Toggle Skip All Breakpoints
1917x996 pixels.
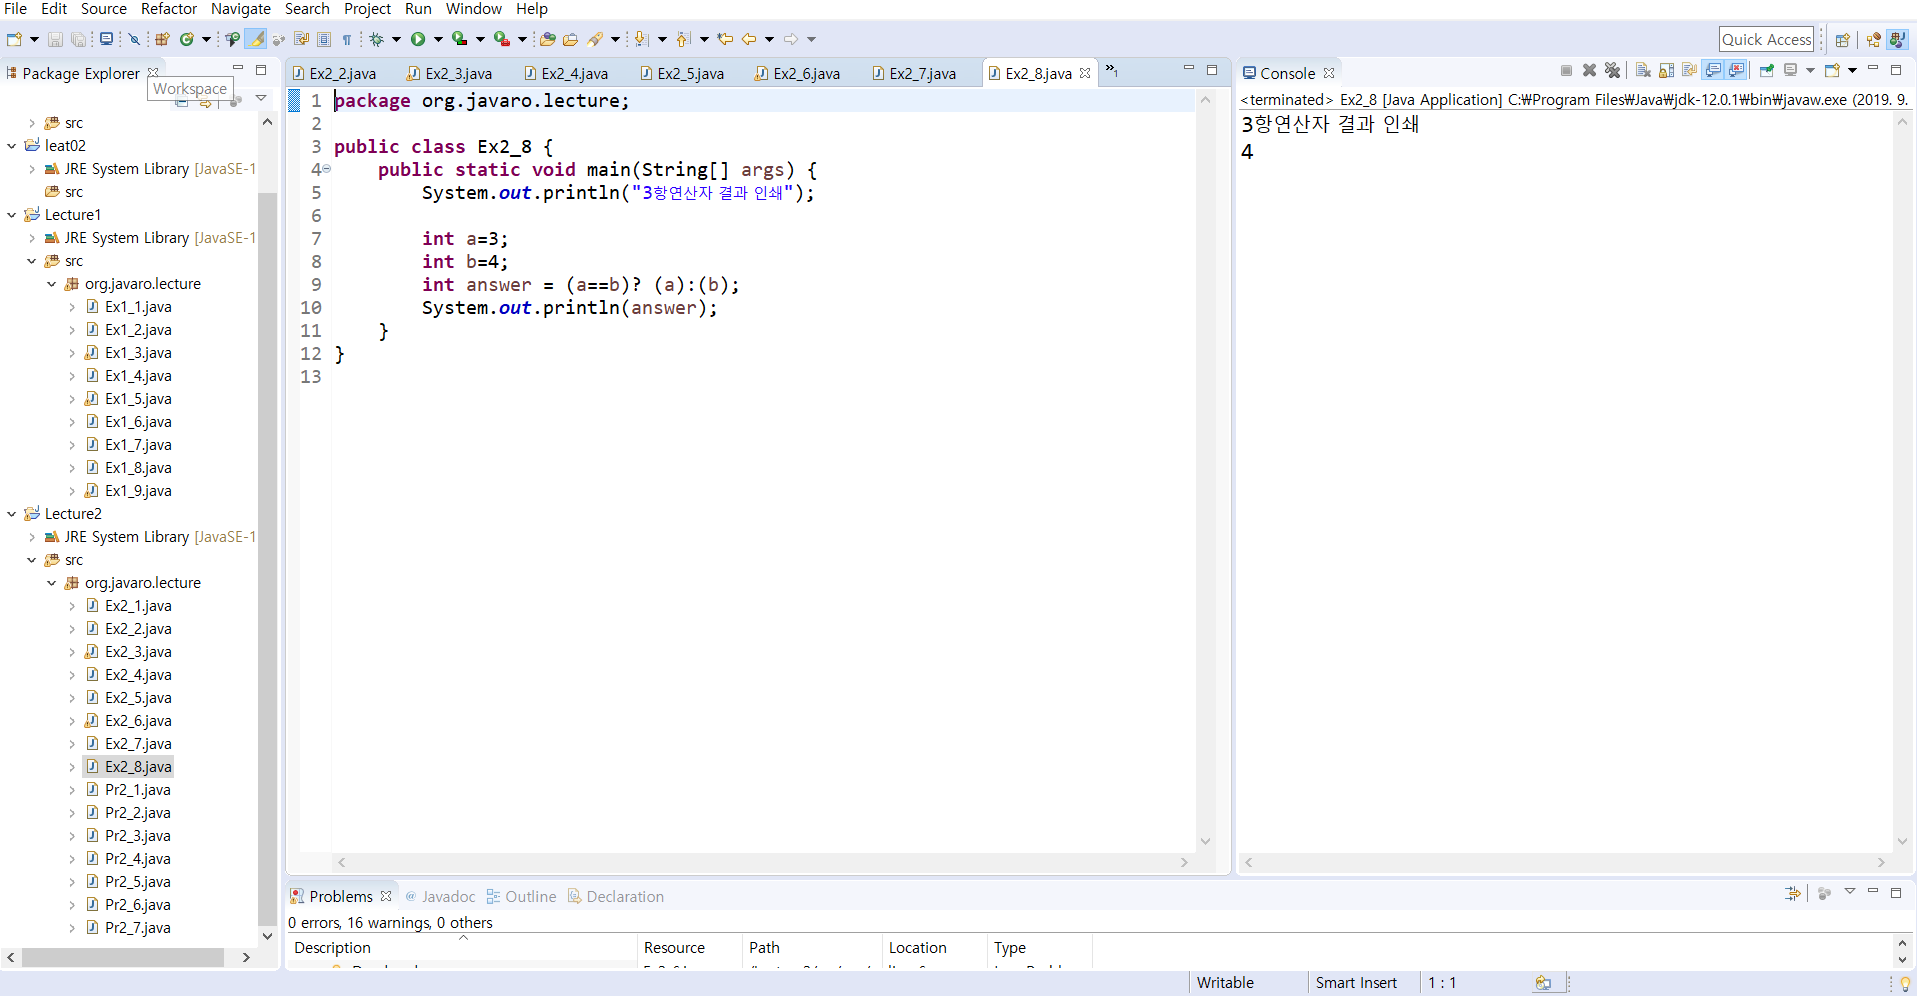[133, 39]
